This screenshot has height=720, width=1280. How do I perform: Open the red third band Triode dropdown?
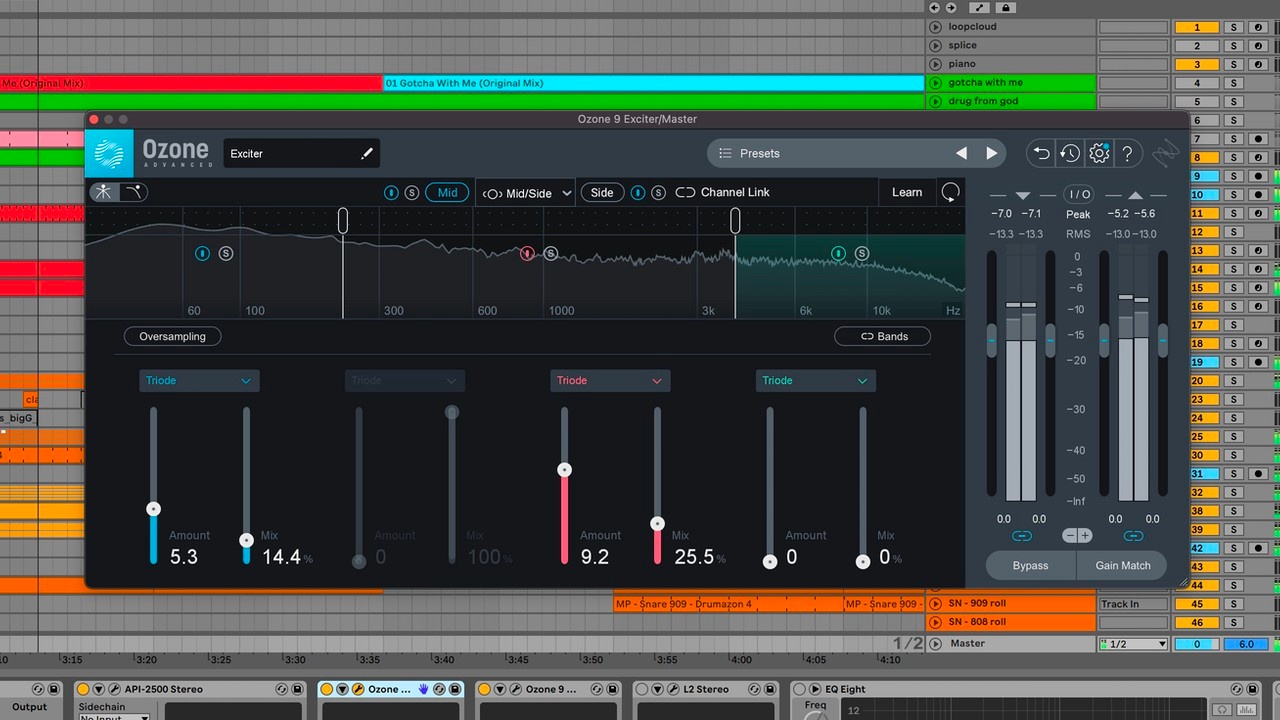[610, 380]
